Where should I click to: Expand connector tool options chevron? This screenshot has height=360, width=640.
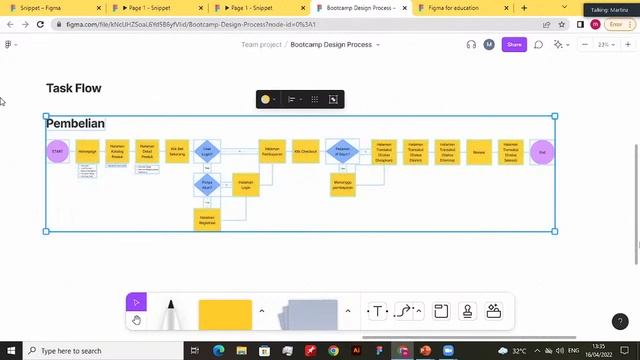[419, 311]
